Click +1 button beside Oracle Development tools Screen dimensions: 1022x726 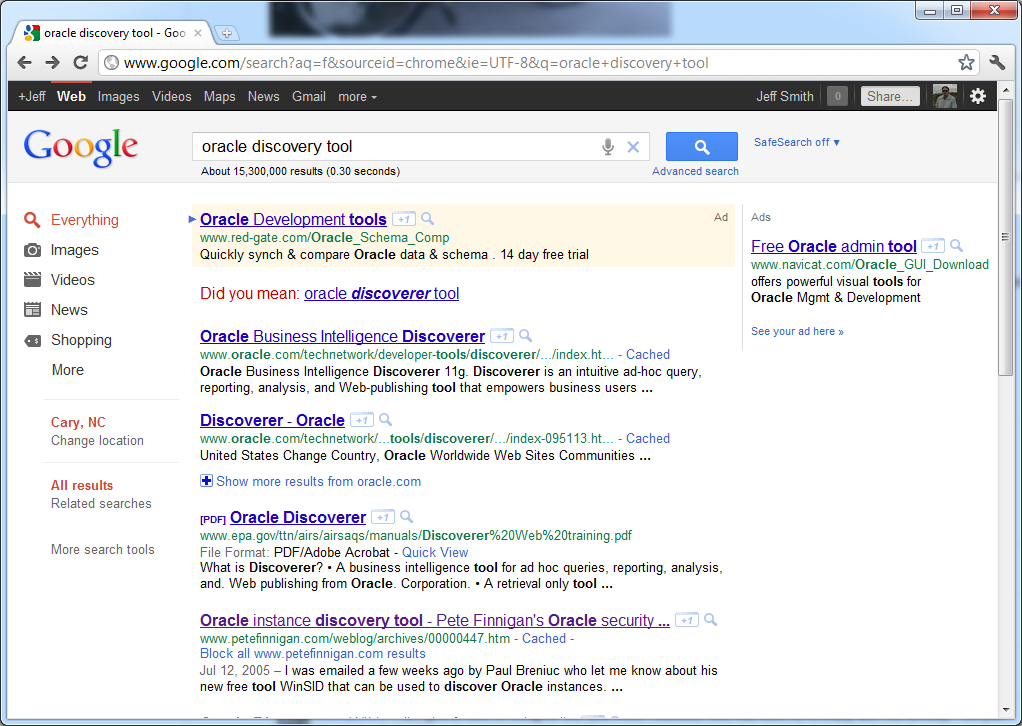(403, 219)
